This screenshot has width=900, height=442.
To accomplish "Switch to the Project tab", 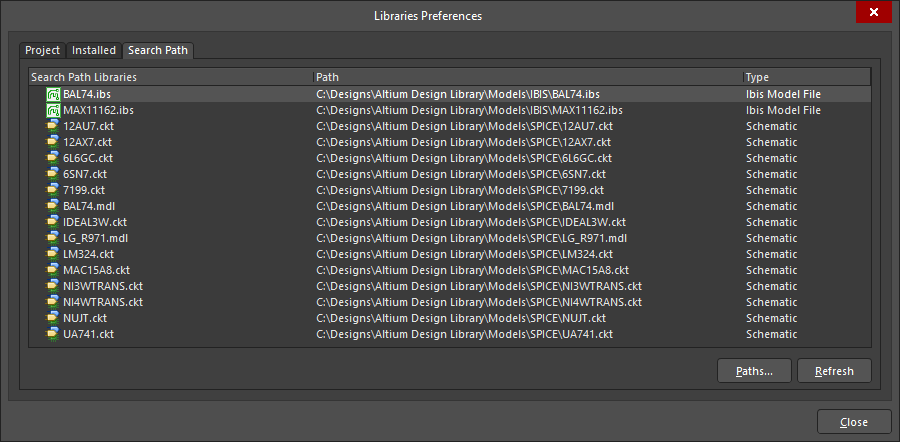I will [x=42, y=51].
